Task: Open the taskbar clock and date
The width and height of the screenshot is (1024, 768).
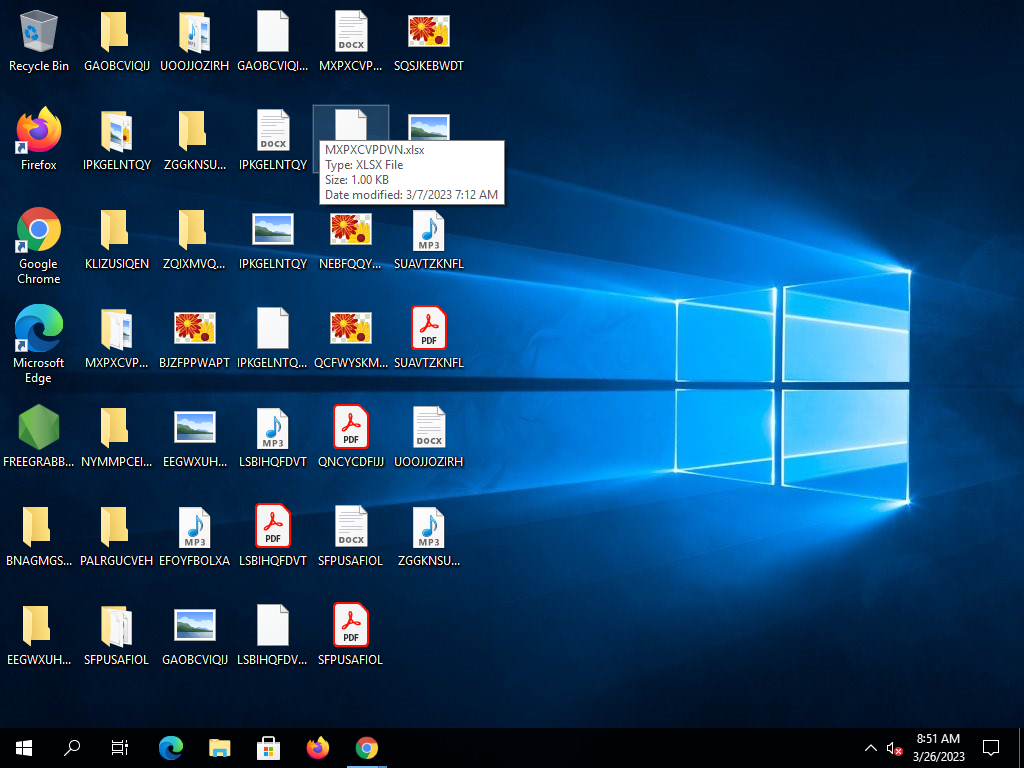Action: pos(938,747)
